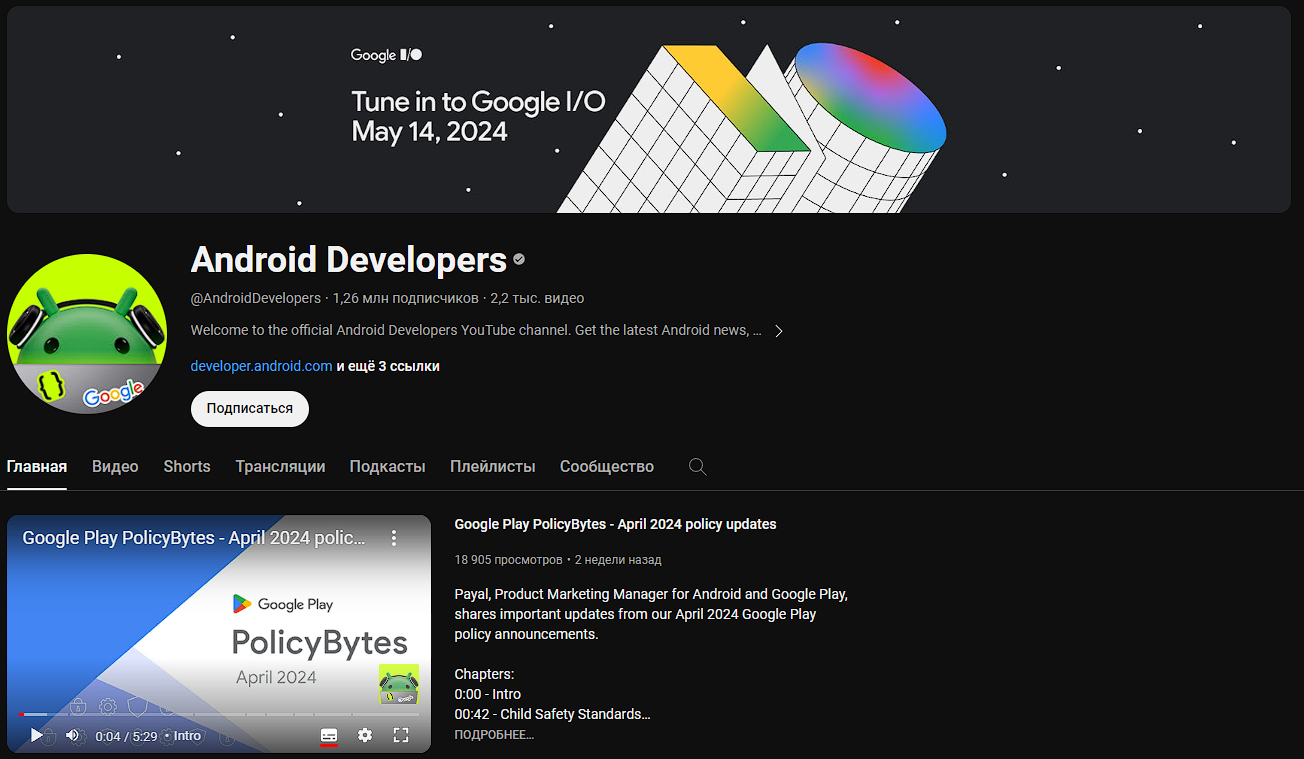Open the video player settings gear
The height and width of the screenshot is (759, 1304).
(x=364, y=735)
